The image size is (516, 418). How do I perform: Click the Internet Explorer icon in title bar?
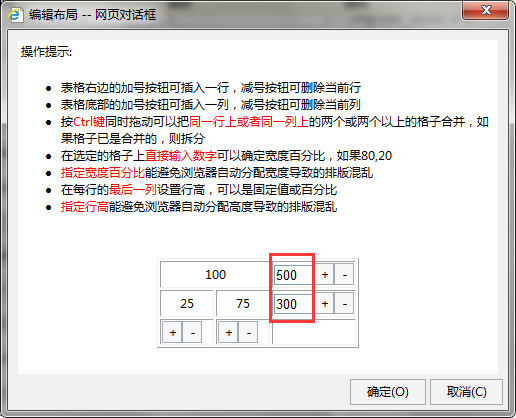coord(15,15)
